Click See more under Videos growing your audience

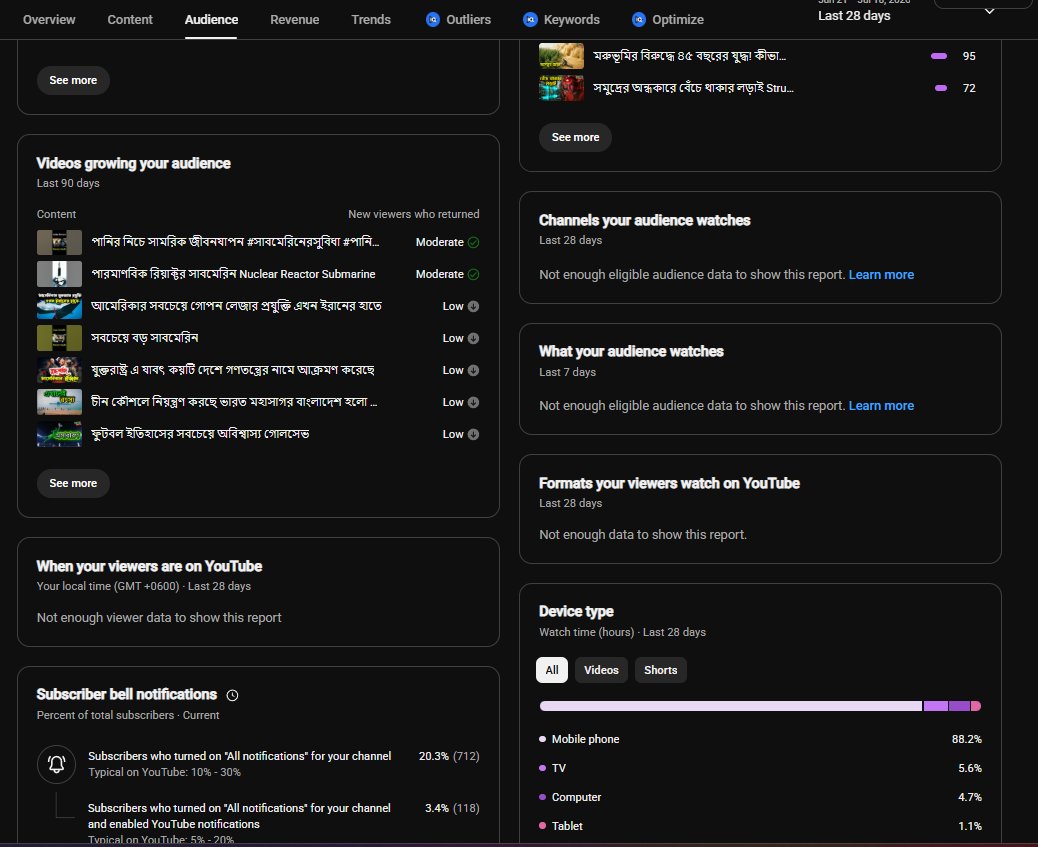pyautogui.click(x=73, y=483)
